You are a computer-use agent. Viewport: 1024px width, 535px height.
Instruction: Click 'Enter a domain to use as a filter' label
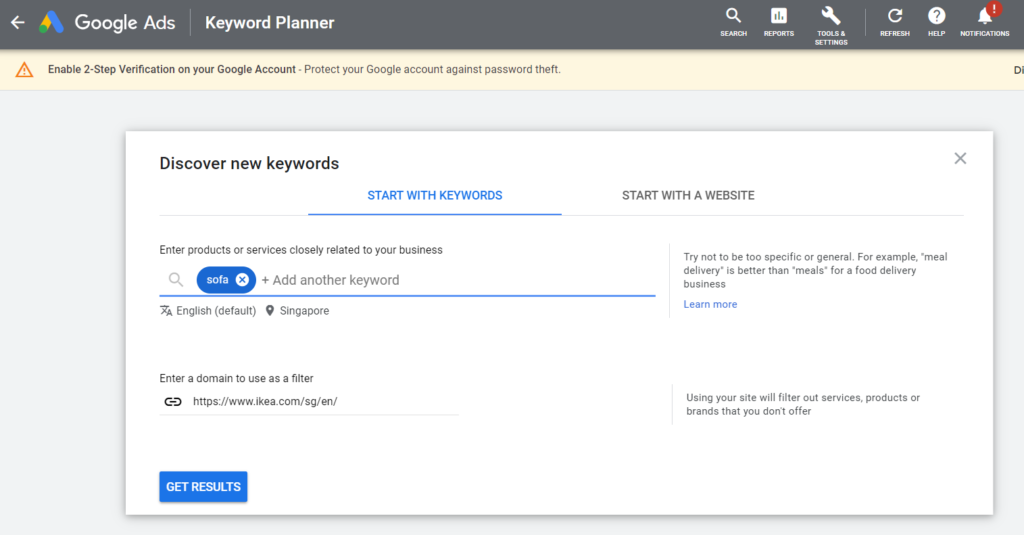236,378
